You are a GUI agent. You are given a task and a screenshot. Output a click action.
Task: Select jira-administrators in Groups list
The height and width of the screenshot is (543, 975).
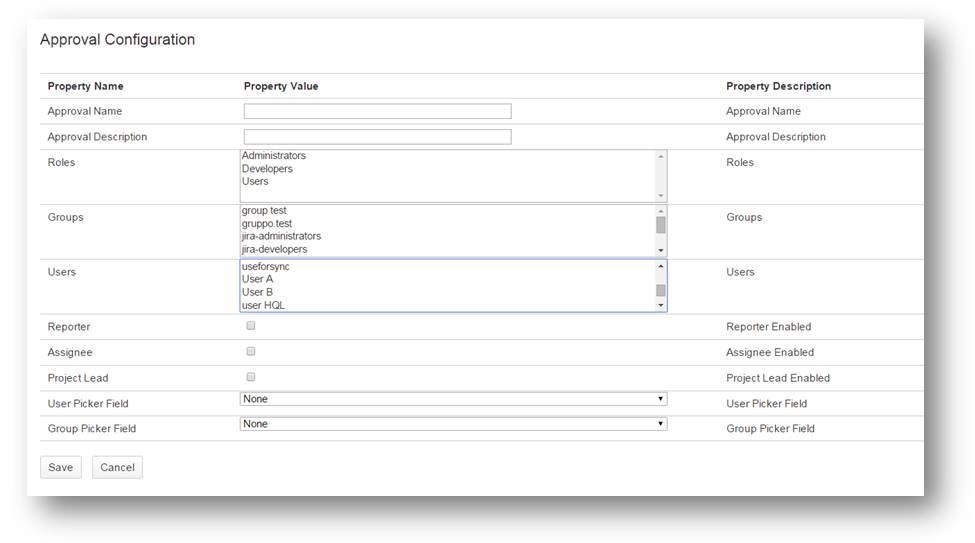(x=281, y=237)
